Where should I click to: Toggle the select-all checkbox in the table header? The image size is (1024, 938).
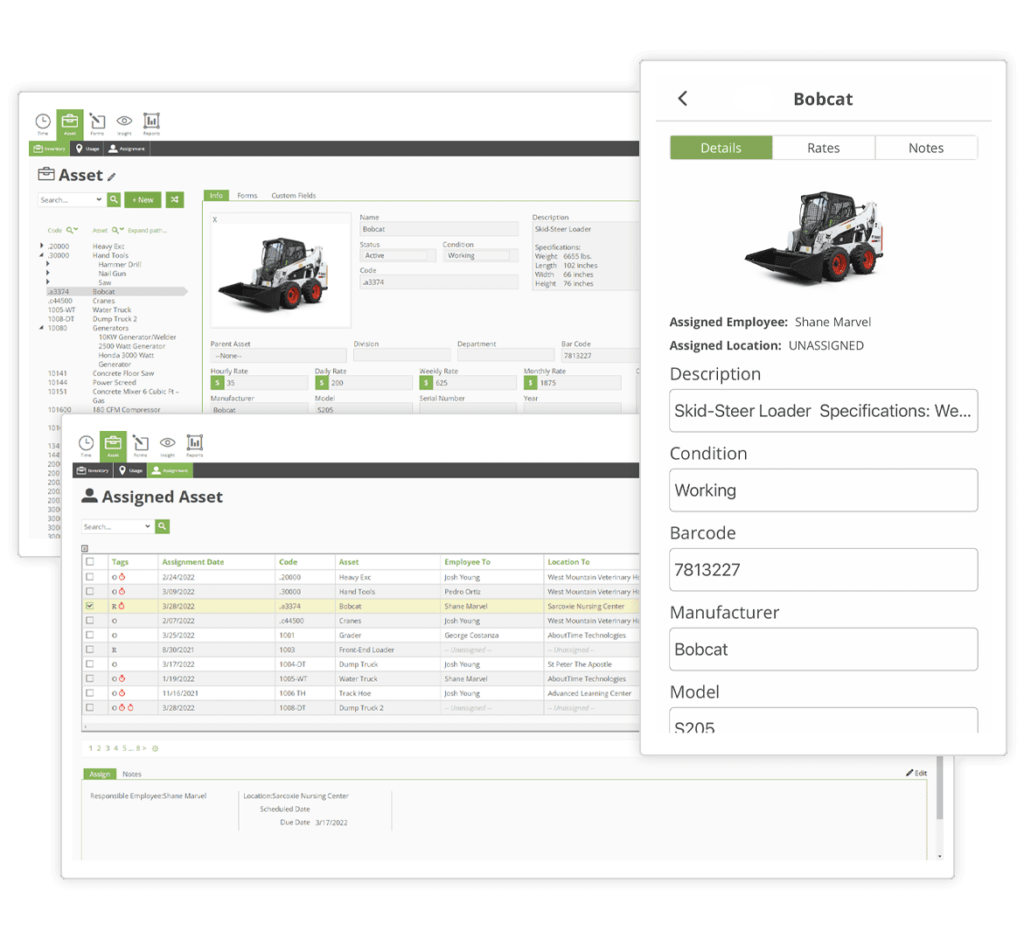click(x=89, y=562)
